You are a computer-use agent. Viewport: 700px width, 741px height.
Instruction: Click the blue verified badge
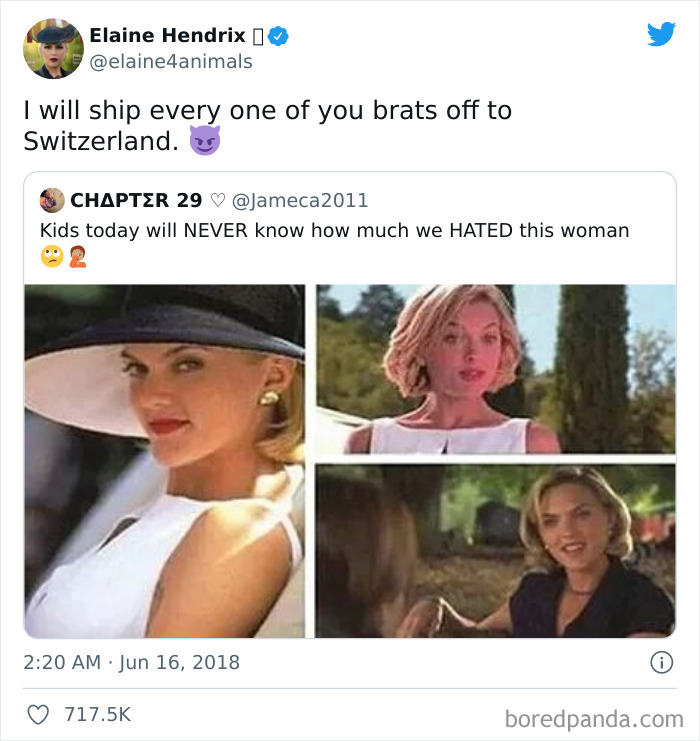tap(280, 36)
